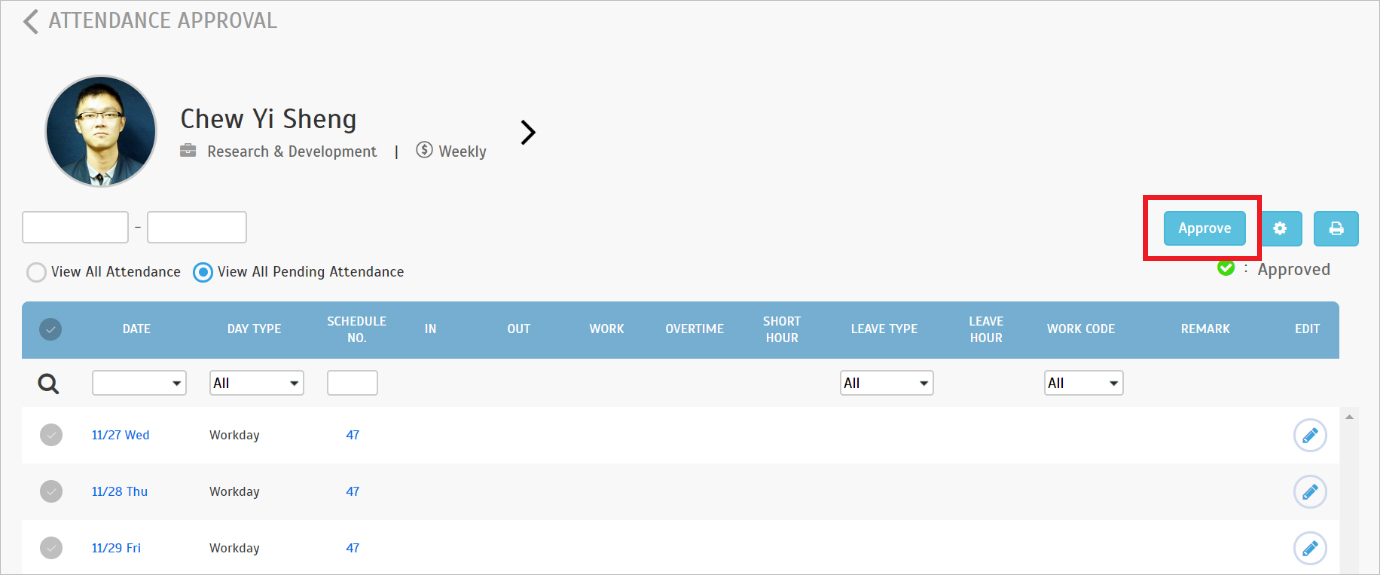Click Workday cell in 11/27 row
The height and width of the screenshot is (575, 1380).
234,435
